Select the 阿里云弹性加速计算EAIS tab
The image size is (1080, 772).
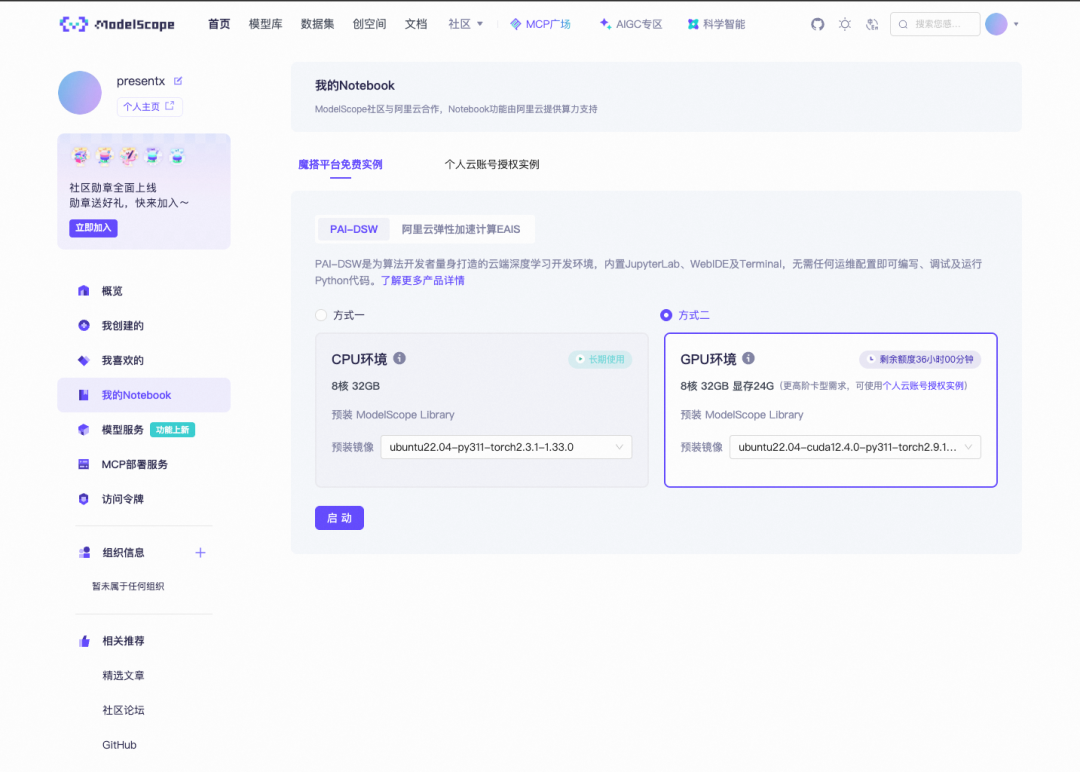point(461,229)
